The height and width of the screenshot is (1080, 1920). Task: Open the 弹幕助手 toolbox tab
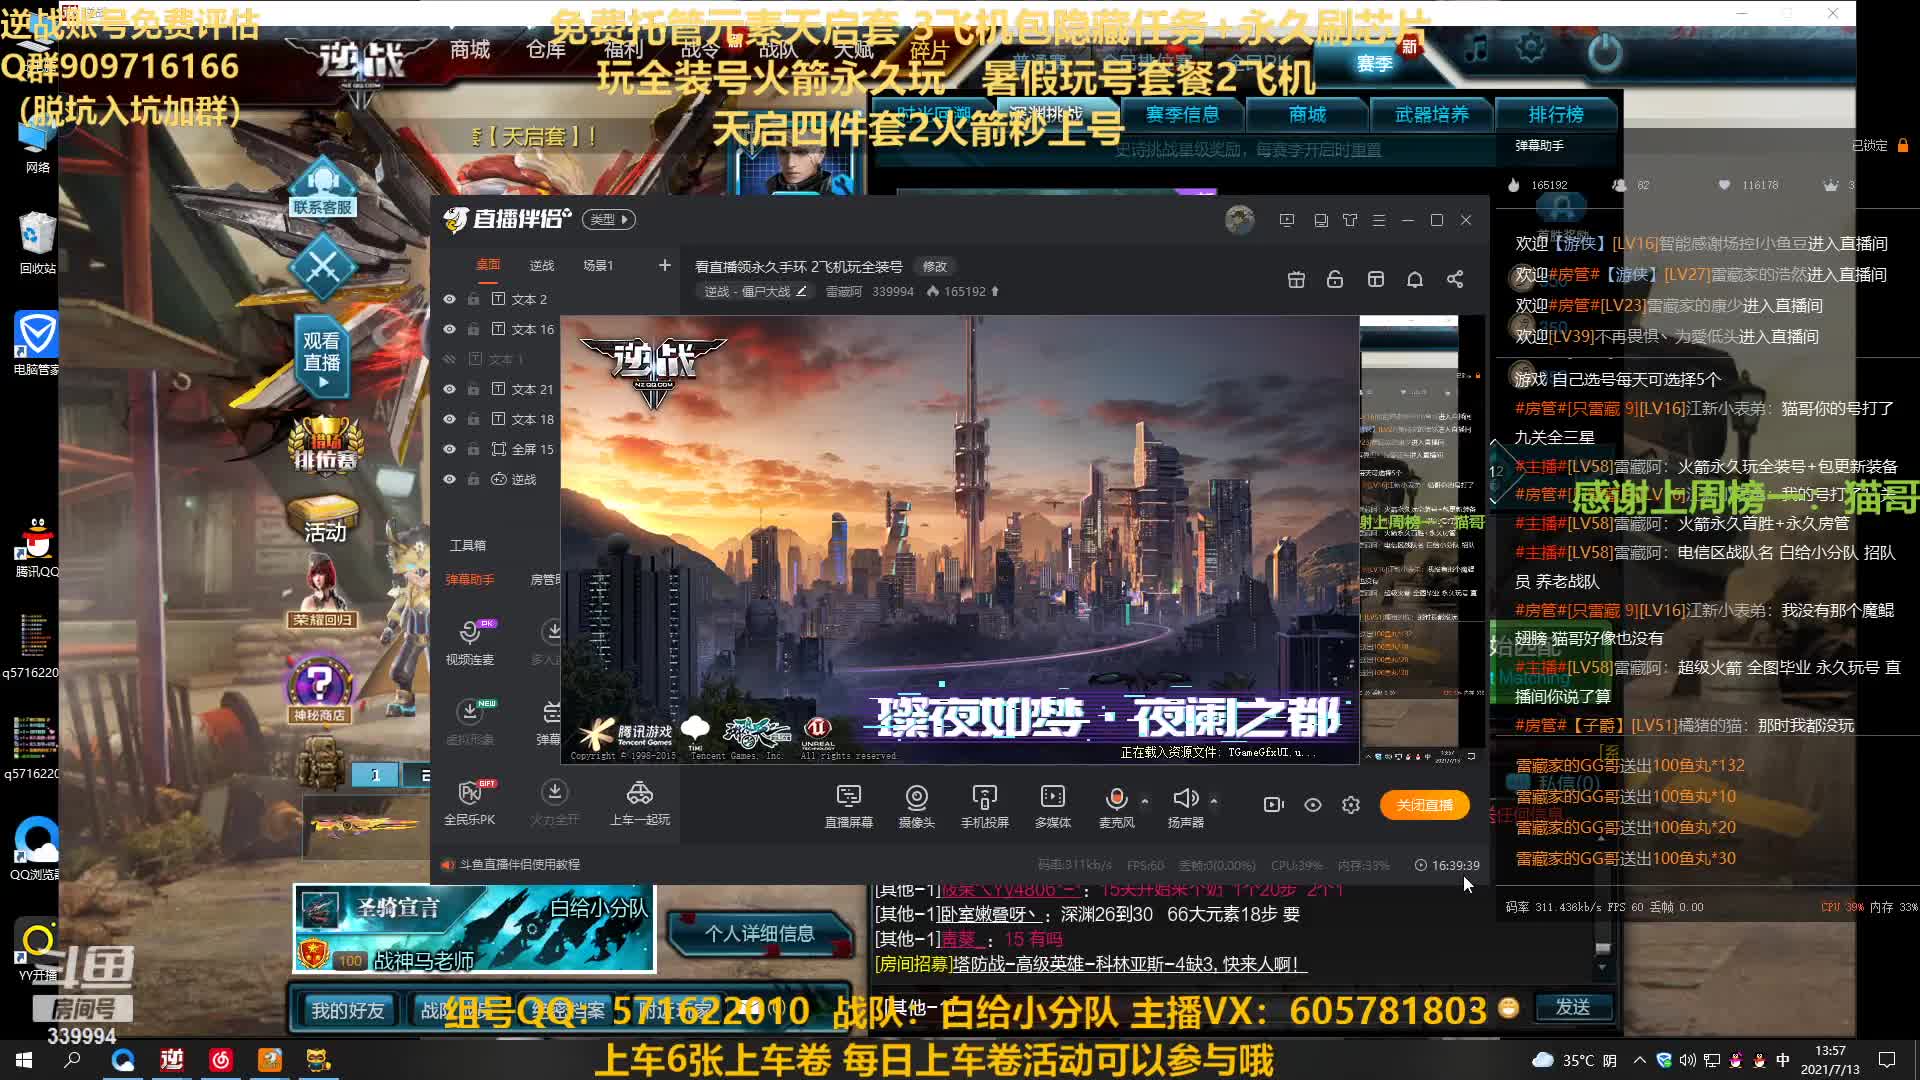[470, 579]
